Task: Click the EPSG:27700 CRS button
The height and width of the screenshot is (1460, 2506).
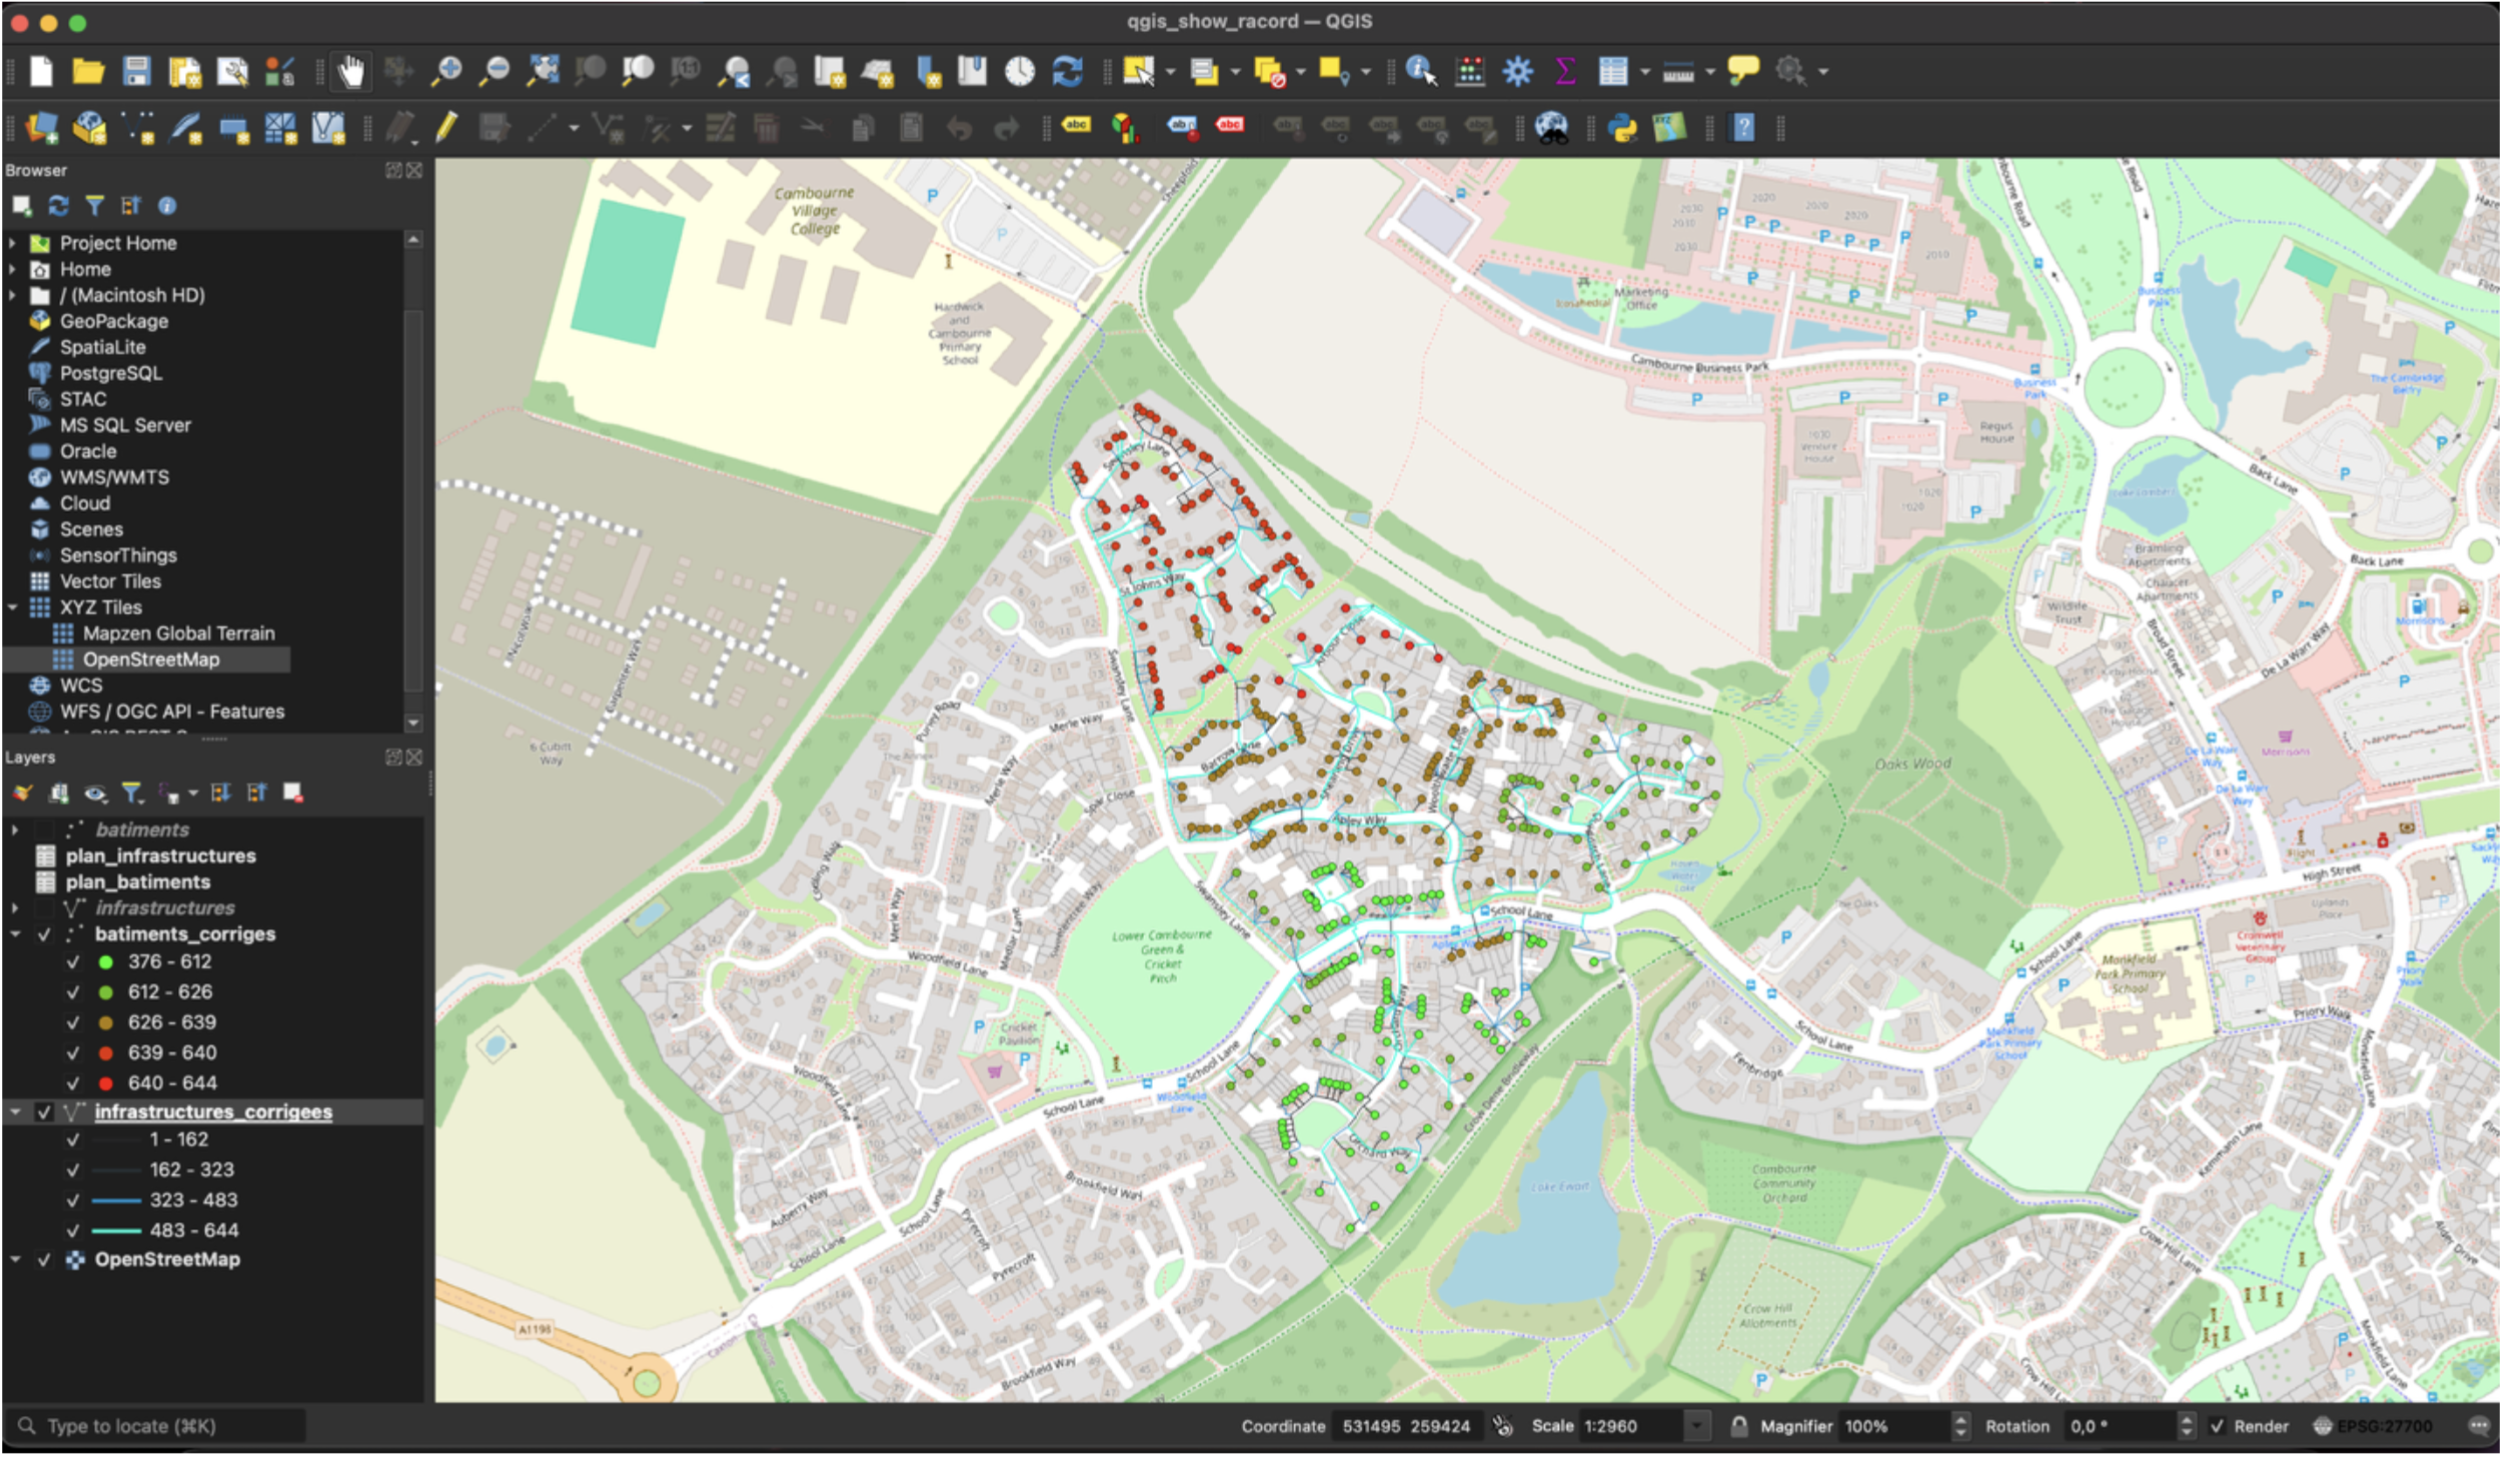Action: pyautogui.click(x=2373, y=1427)
